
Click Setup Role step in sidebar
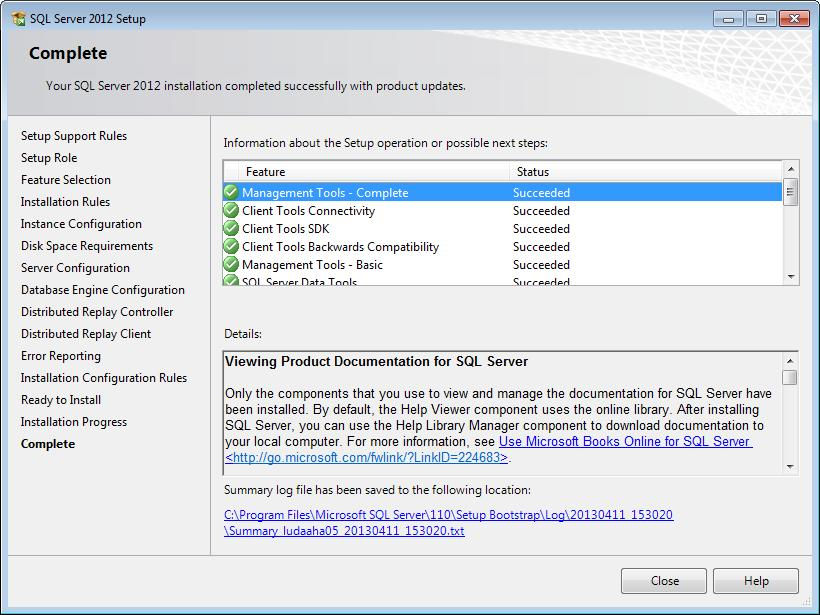(x=49, y=158)
